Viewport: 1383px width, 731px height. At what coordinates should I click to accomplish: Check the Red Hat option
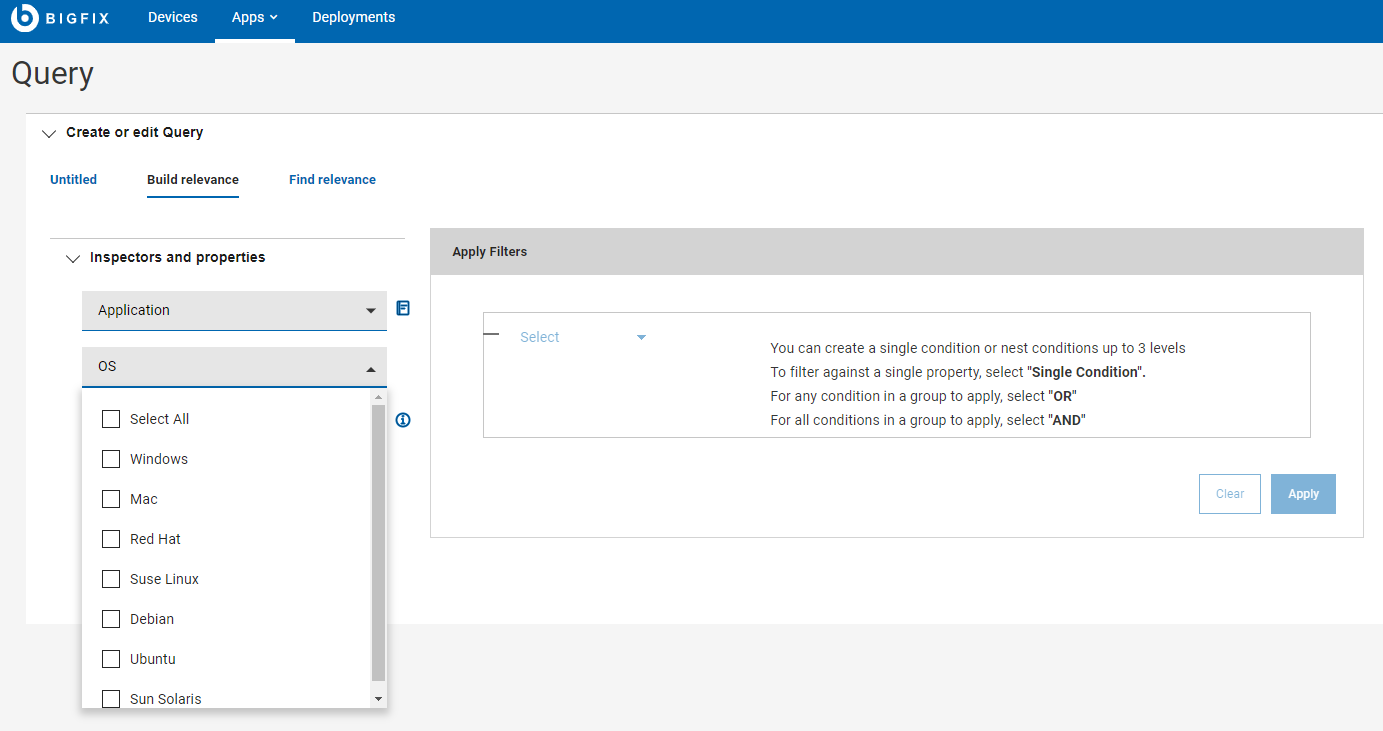tap(111, 539)
